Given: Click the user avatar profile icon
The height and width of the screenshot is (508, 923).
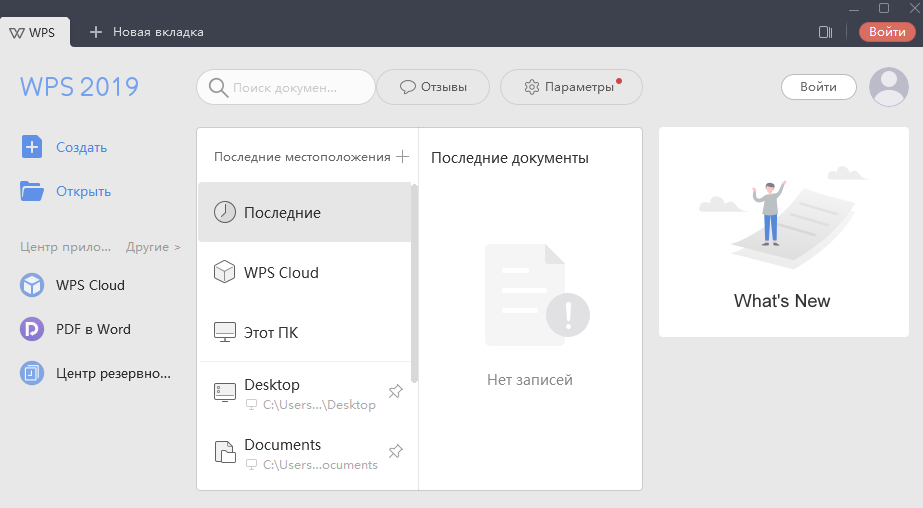Looking at the screenshot, I should click(888, 87).
